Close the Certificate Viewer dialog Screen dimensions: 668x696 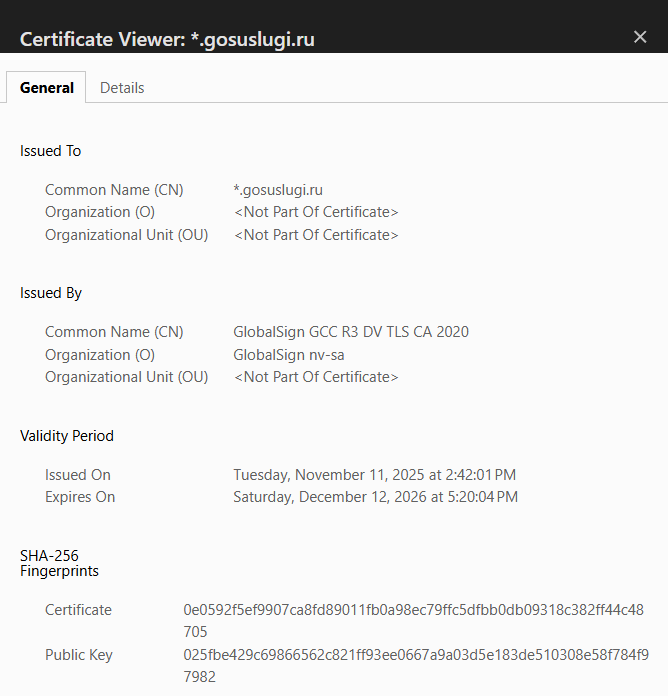click(x=640, y=37)
